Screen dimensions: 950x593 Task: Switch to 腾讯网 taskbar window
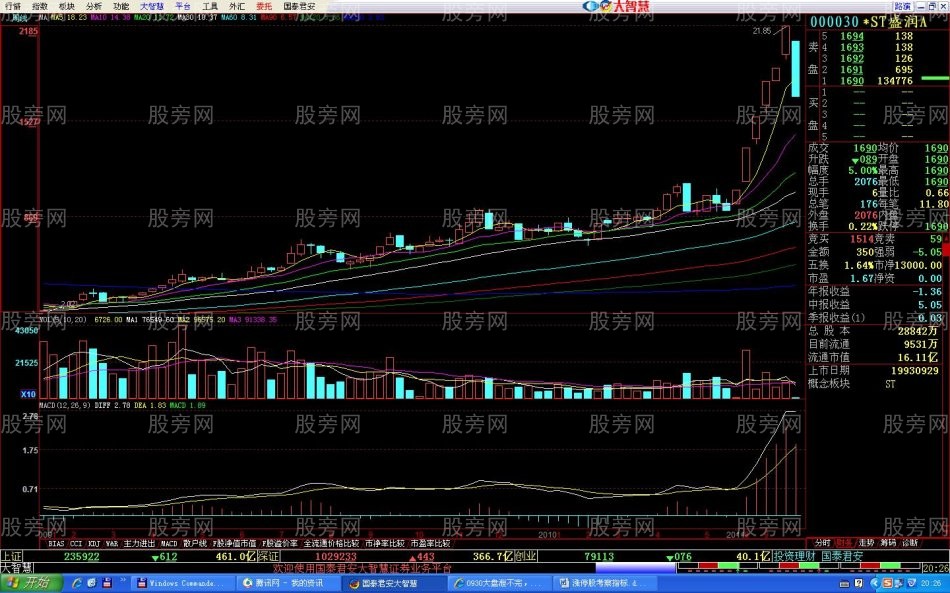click(x=288, y=583)
